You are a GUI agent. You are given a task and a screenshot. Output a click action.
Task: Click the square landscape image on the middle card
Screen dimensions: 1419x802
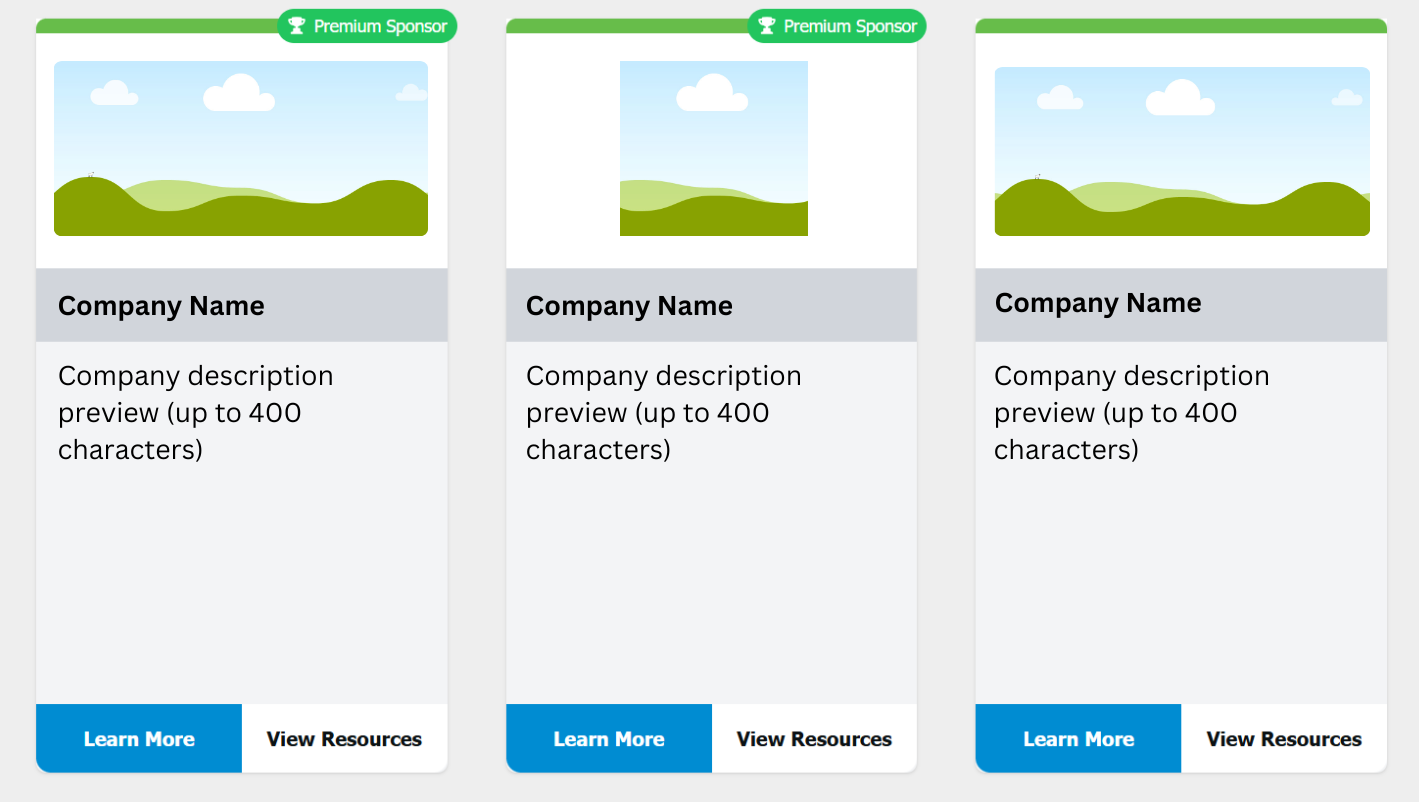pyautogui.click(x=714, y=148)
